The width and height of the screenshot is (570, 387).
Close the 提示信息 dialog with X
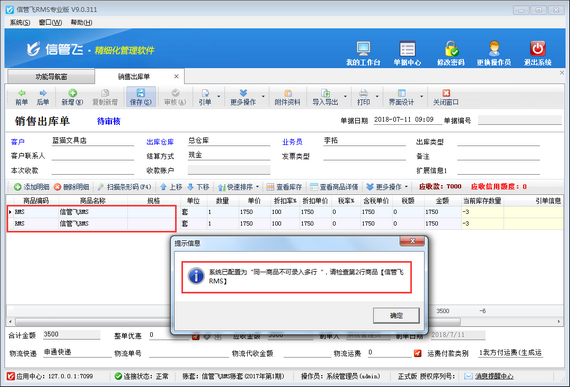[412, 241]
